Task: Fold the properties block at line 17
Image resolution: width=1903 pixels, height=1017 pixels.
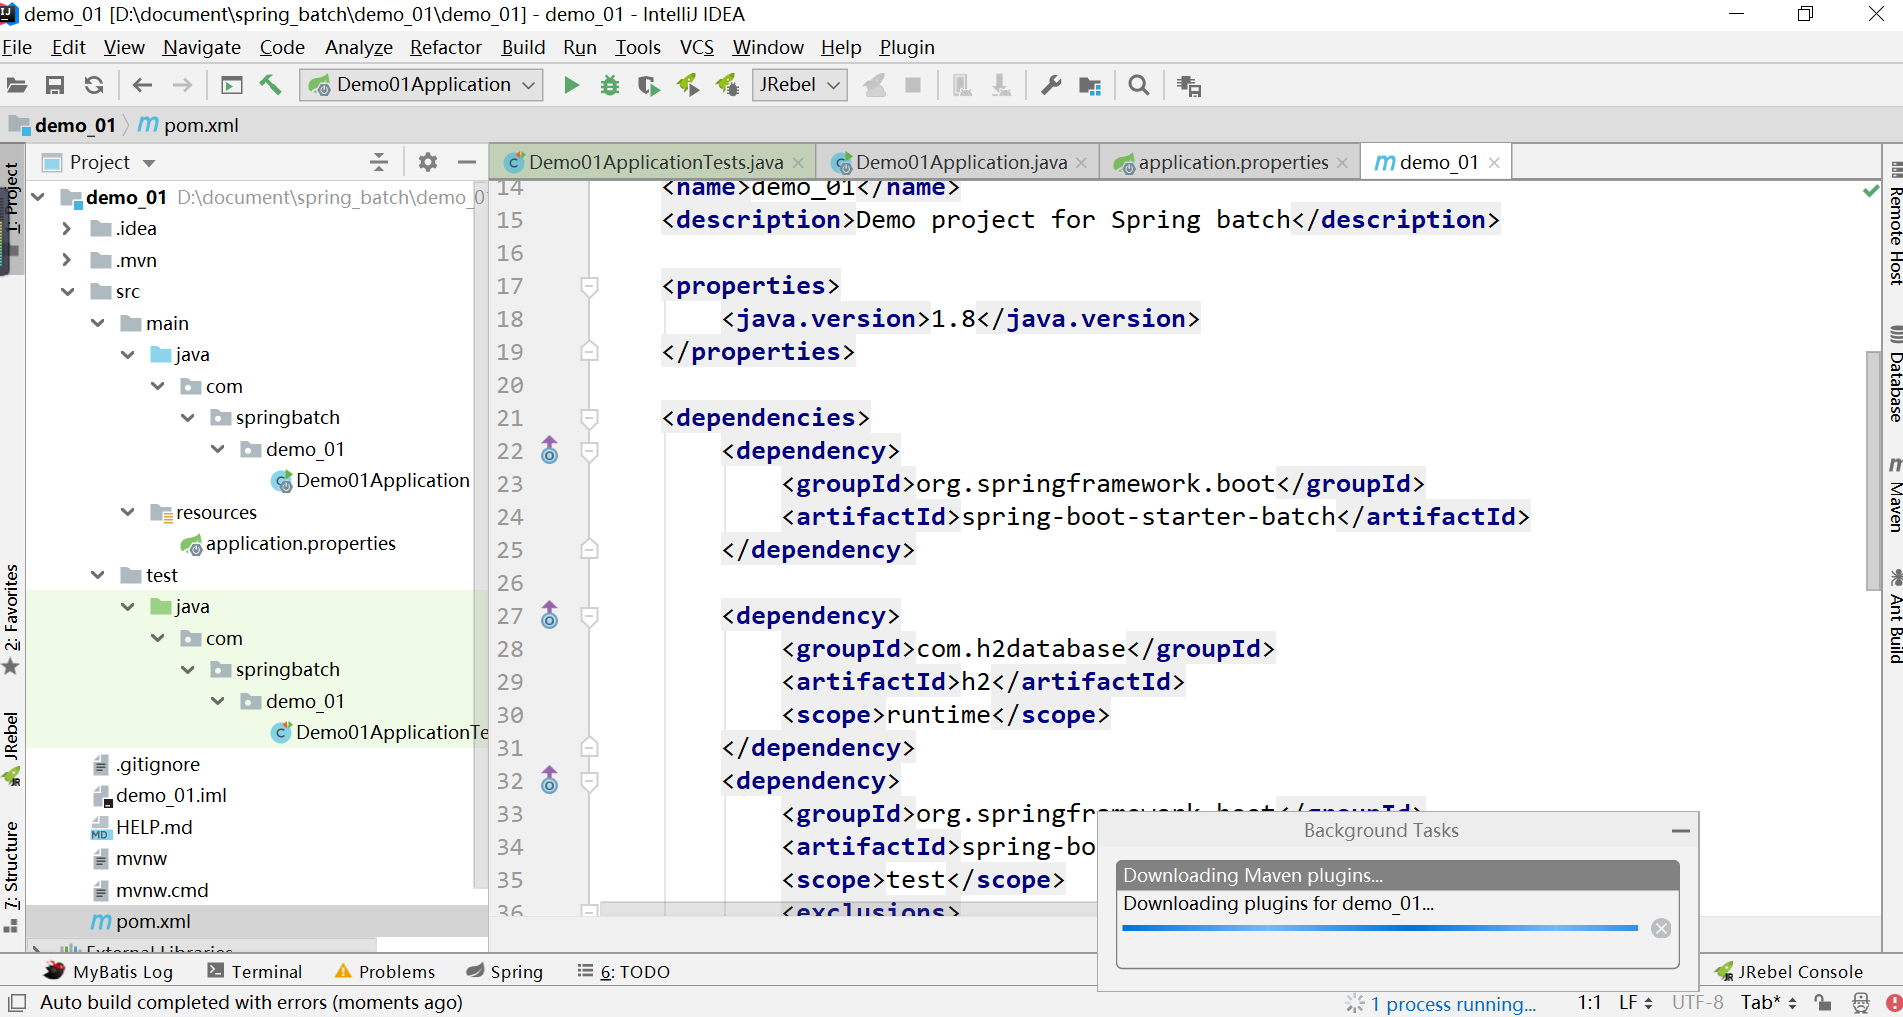Action: (589, 286)
